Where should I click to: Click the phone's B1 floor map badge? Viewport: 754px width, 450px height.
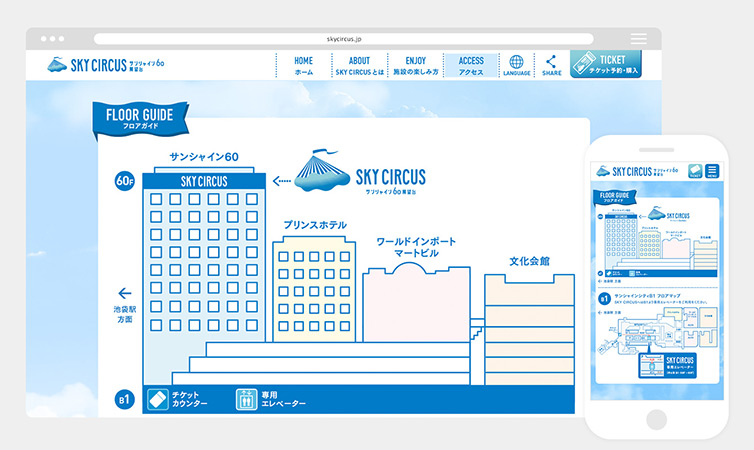[x=604, y=299]
